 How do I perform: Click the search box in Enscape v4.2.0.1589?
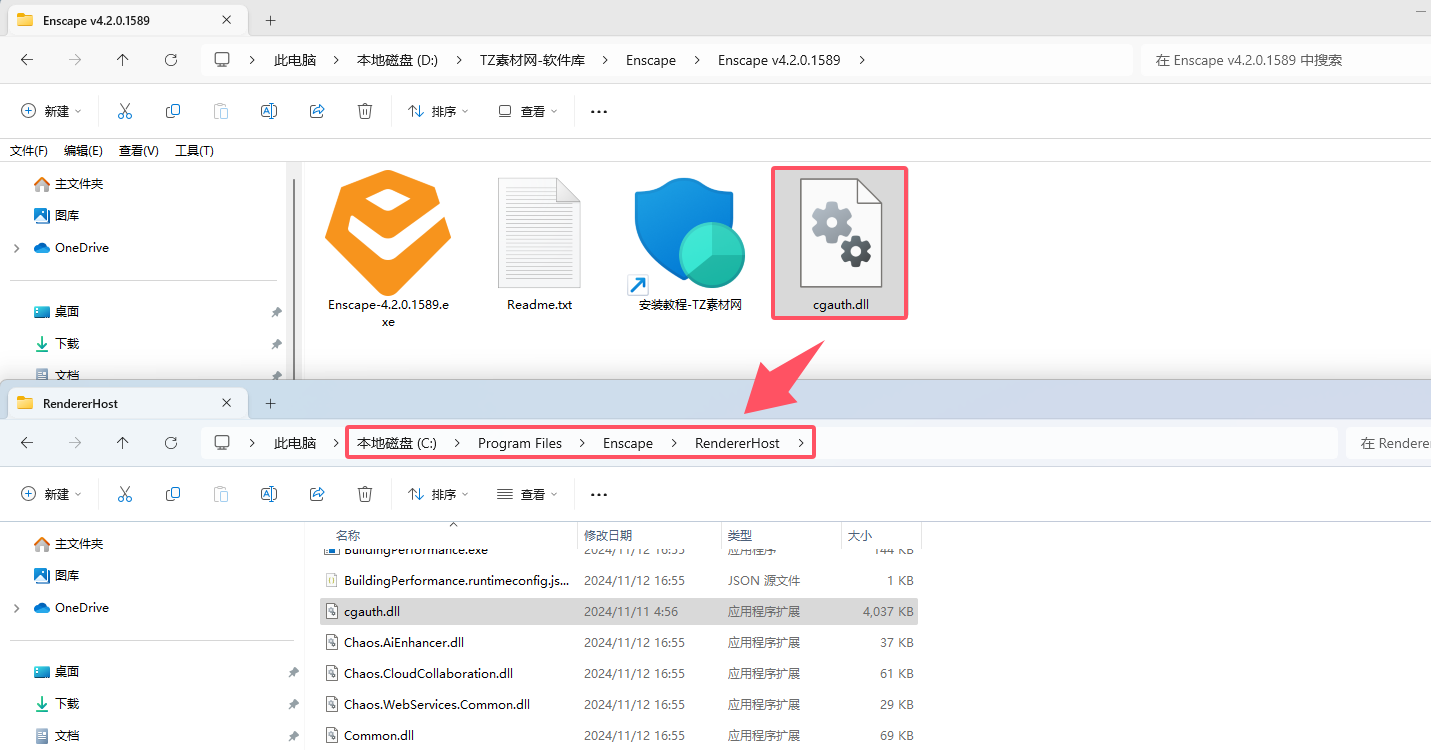1286,60
